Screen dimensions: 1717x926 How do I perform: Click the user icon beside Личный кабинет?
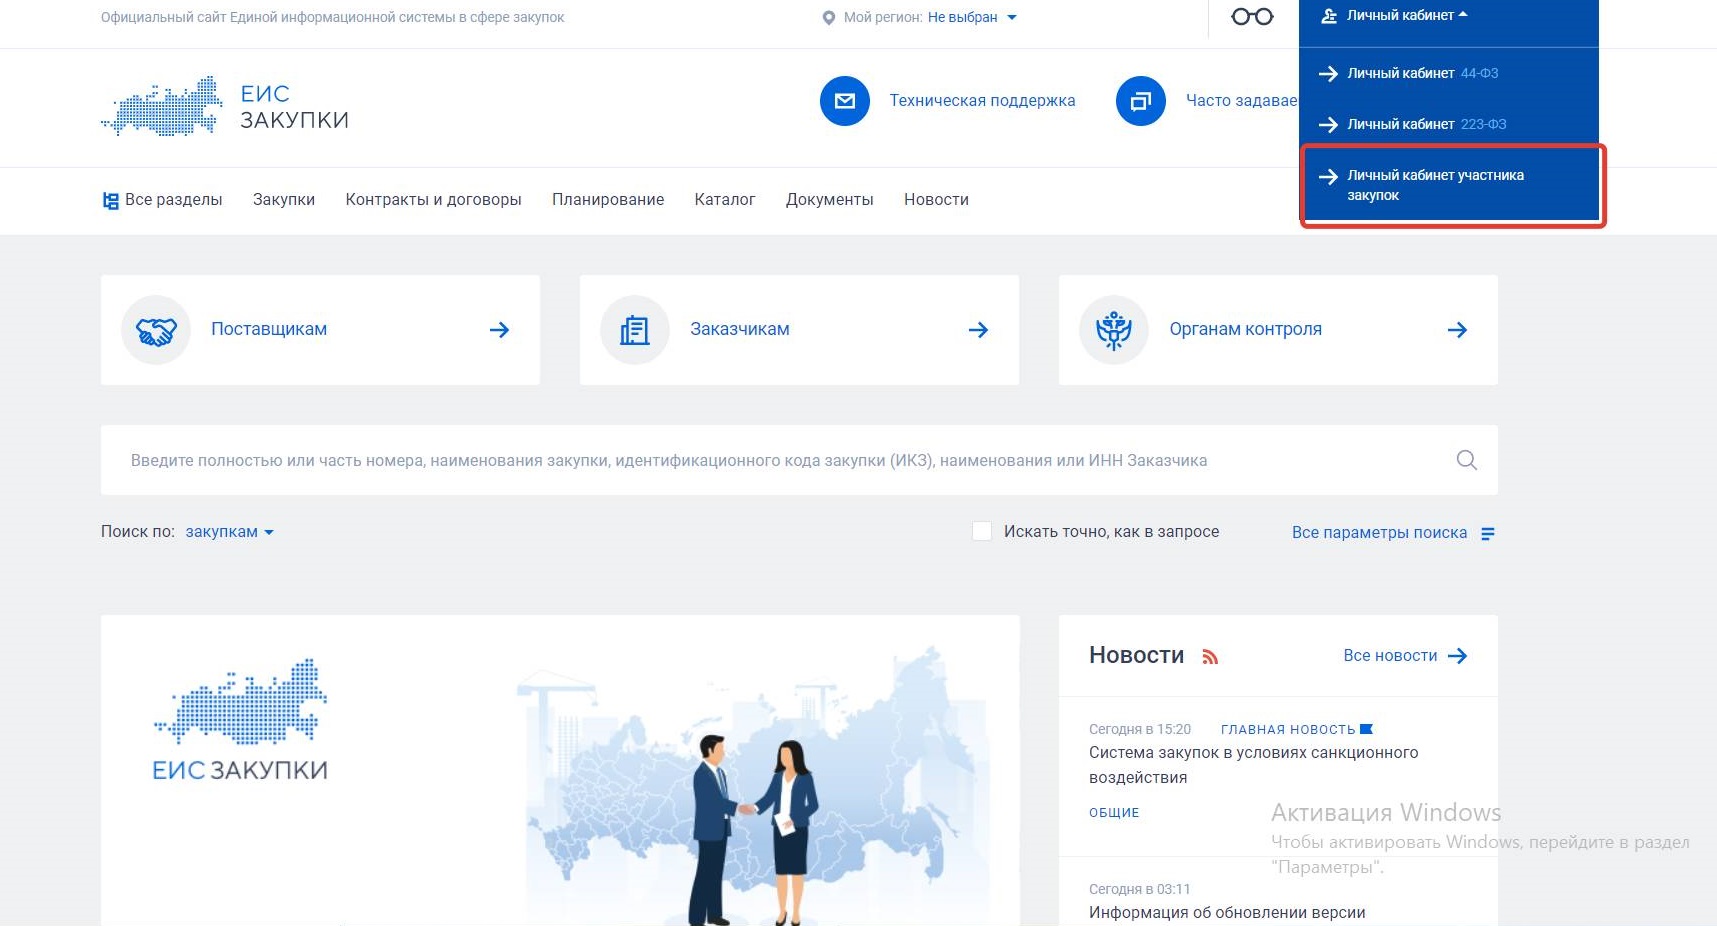pos(1329,16)
